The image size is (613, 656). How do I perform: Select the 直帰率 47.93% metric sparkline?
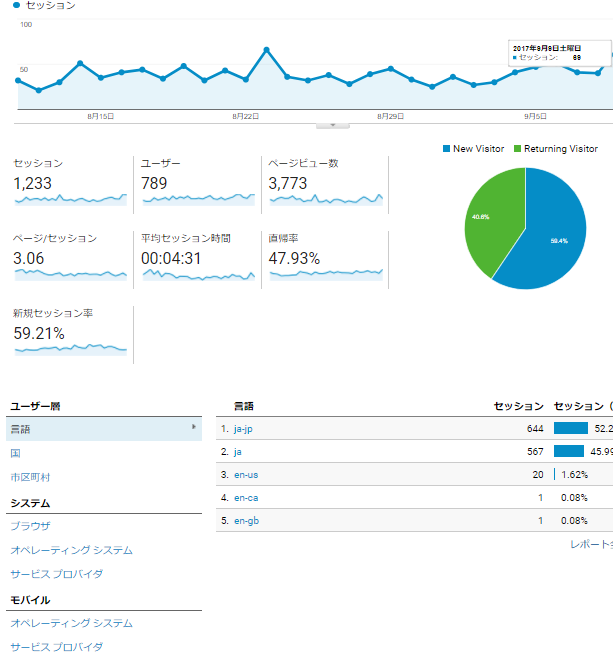click(326, 274)
